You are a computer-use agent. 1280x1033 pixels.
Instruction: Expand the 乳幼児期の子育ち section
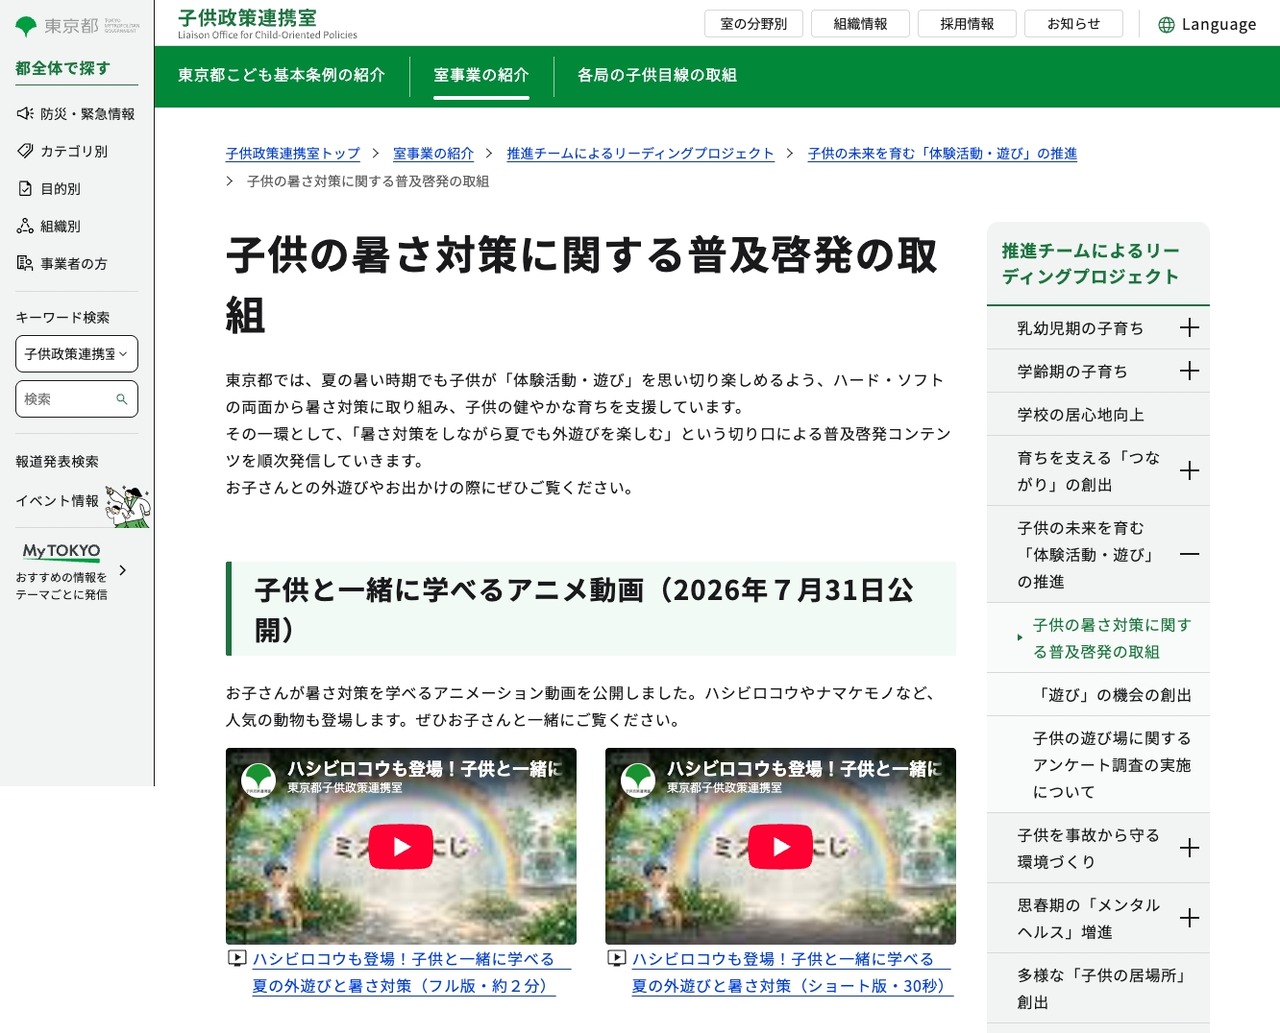click(x=1189, y=327)
